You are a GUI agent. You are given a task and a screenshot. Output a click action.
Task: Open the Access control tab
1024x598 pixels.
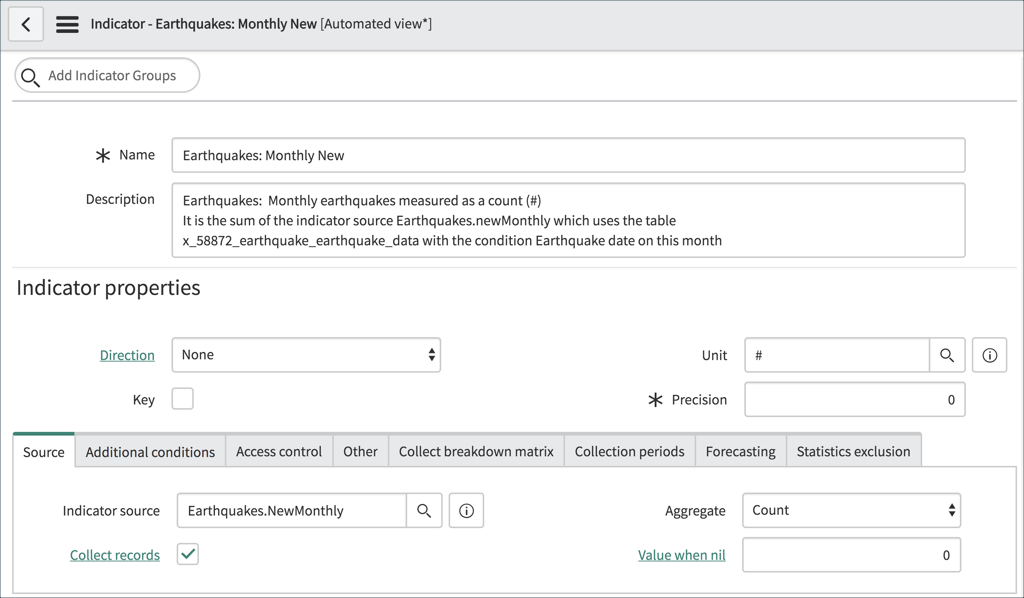(x=279, y=451)
